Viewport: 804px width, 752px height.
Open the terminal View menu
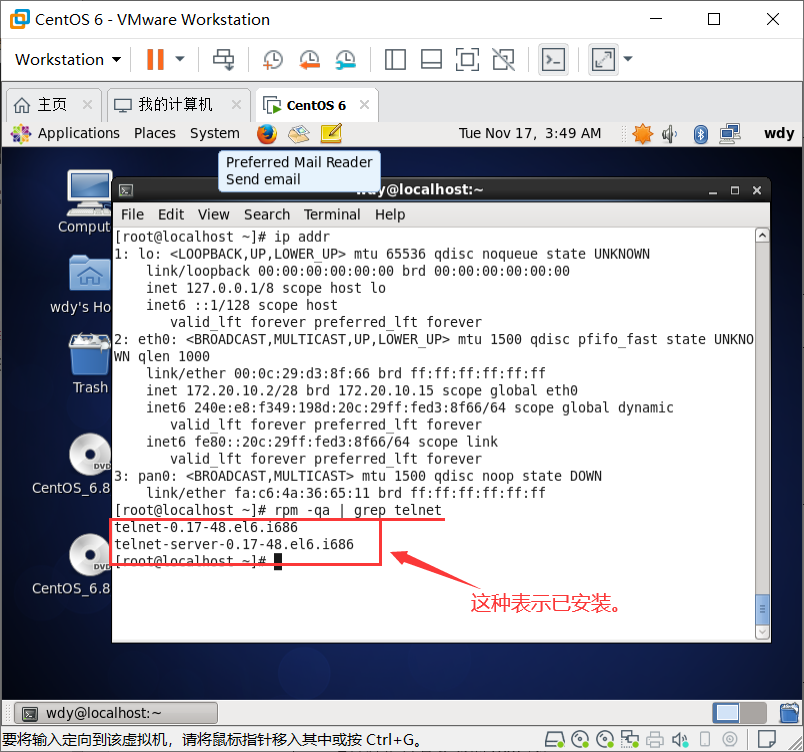pyautogui.click(x=213, y=214)
